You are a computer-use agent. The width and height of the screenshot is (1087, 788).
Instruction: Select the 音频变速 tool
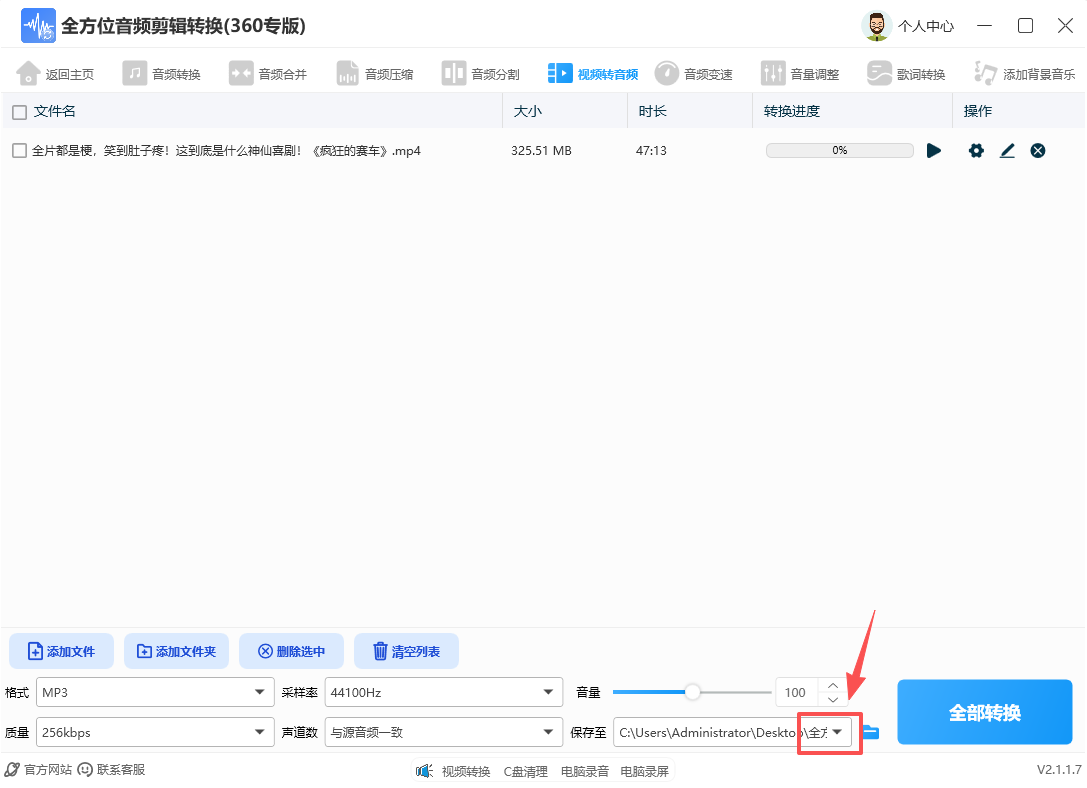point(692,72)
